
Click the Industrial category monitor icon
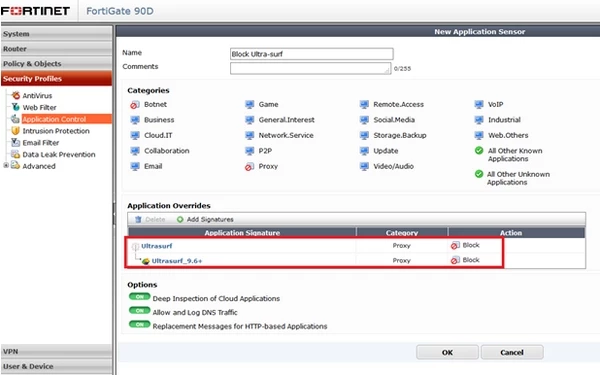(479, 120)
